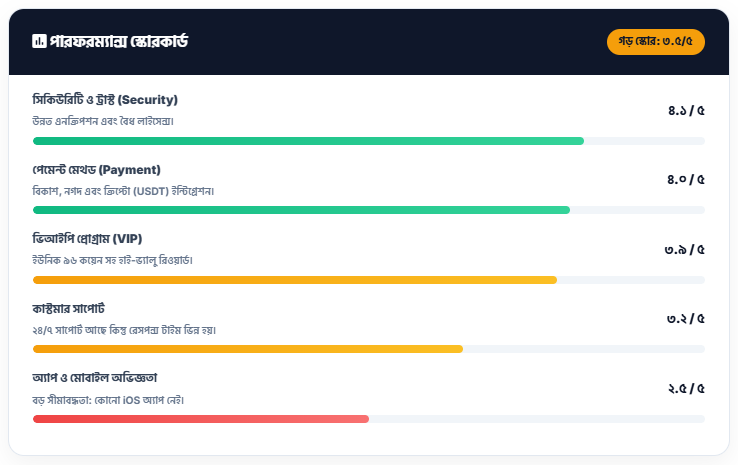Click the red app and mobile progress bar
The height and width of the screenshot is (465, 738).
[201, 418]
